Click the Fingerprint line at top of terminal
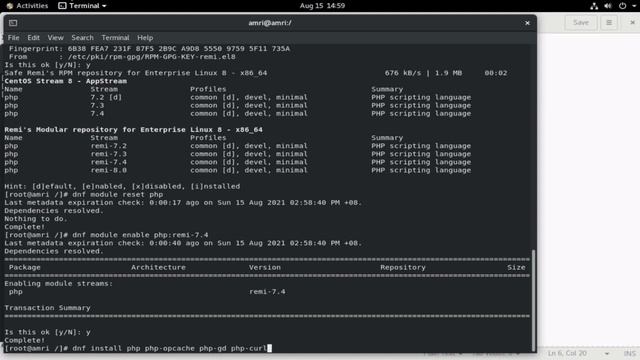This screenshot has height=360, width=640. tap(149, 49)
